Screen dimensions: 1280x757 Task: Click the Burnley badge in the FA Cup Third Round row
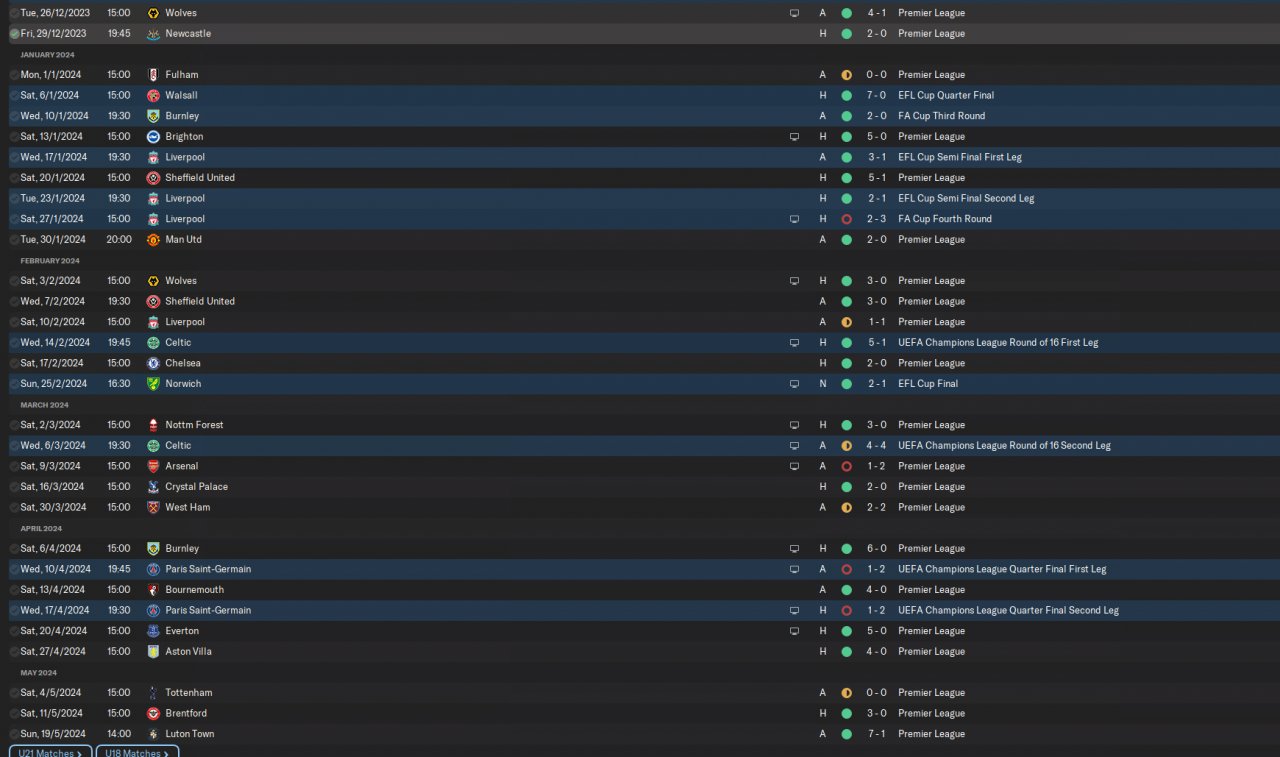pyautogui.click(x=153, y=116)
